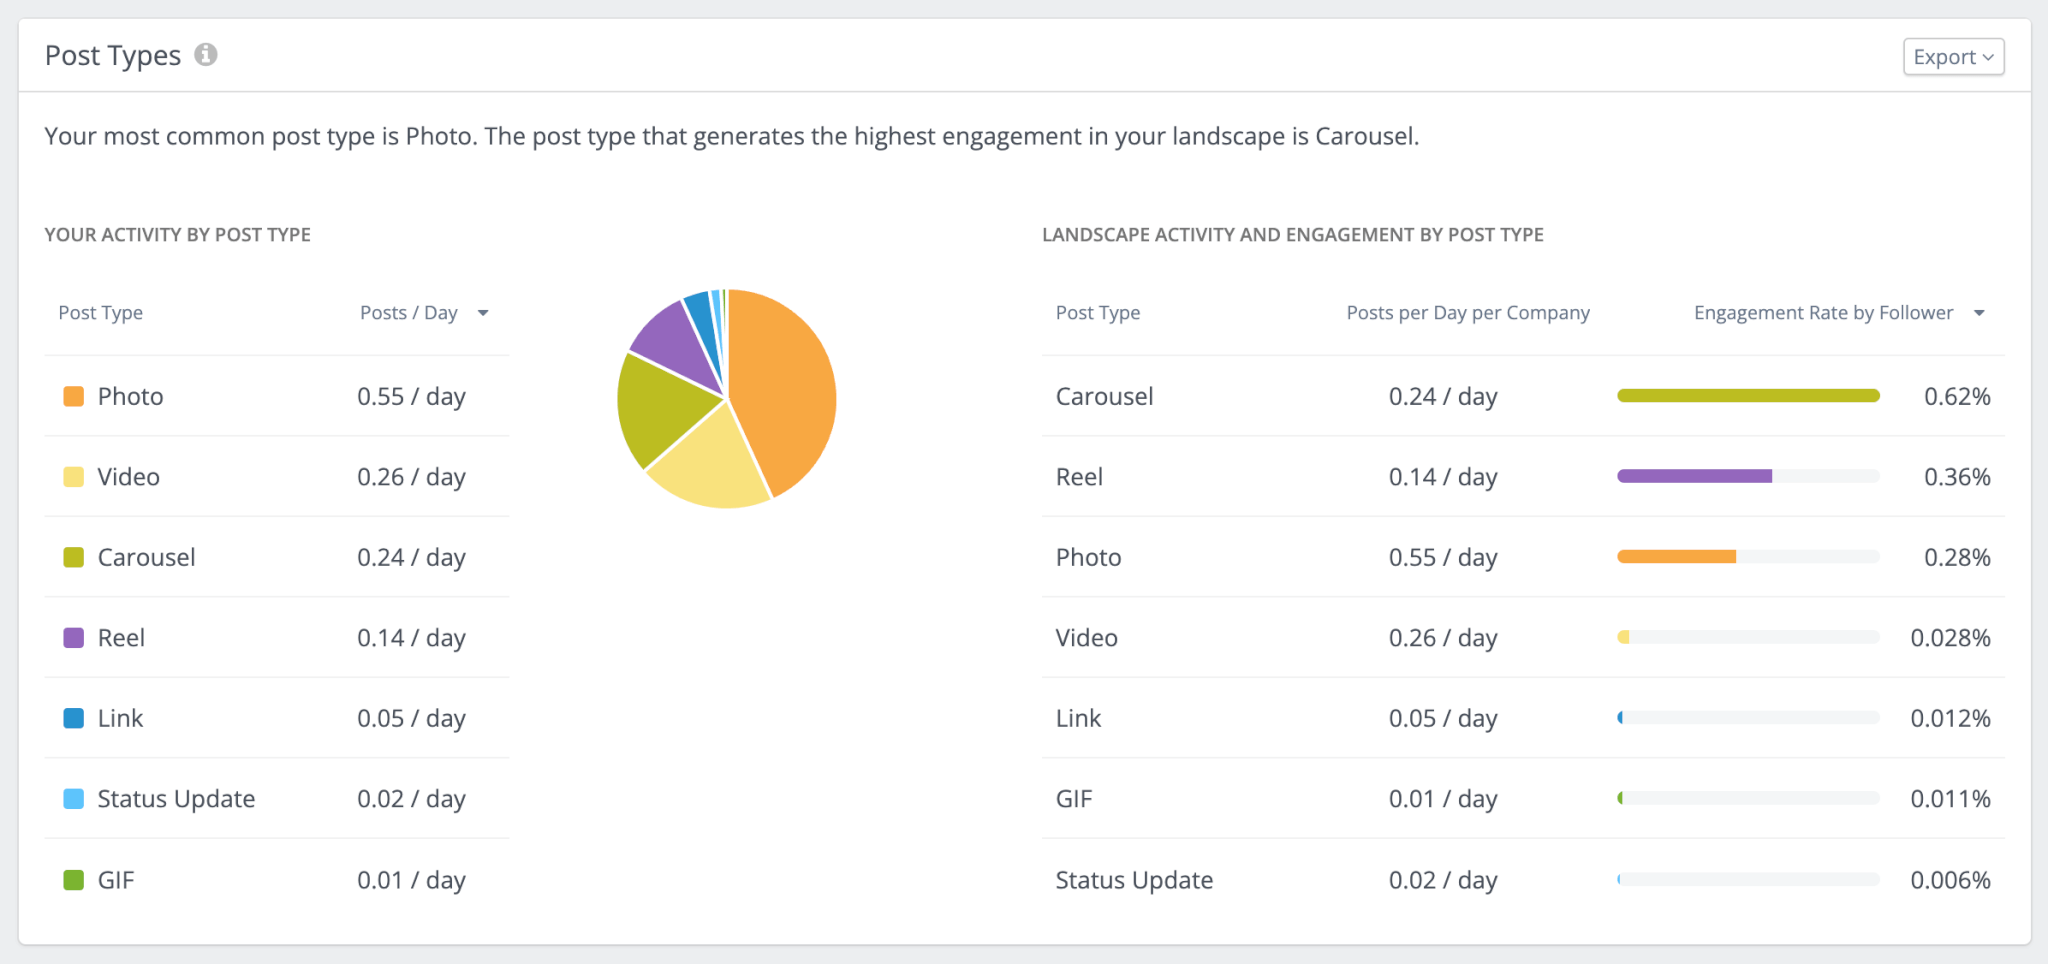Click the Landscape Activity section header
Screen dimensions: 2048x964
pos(1293,234)
